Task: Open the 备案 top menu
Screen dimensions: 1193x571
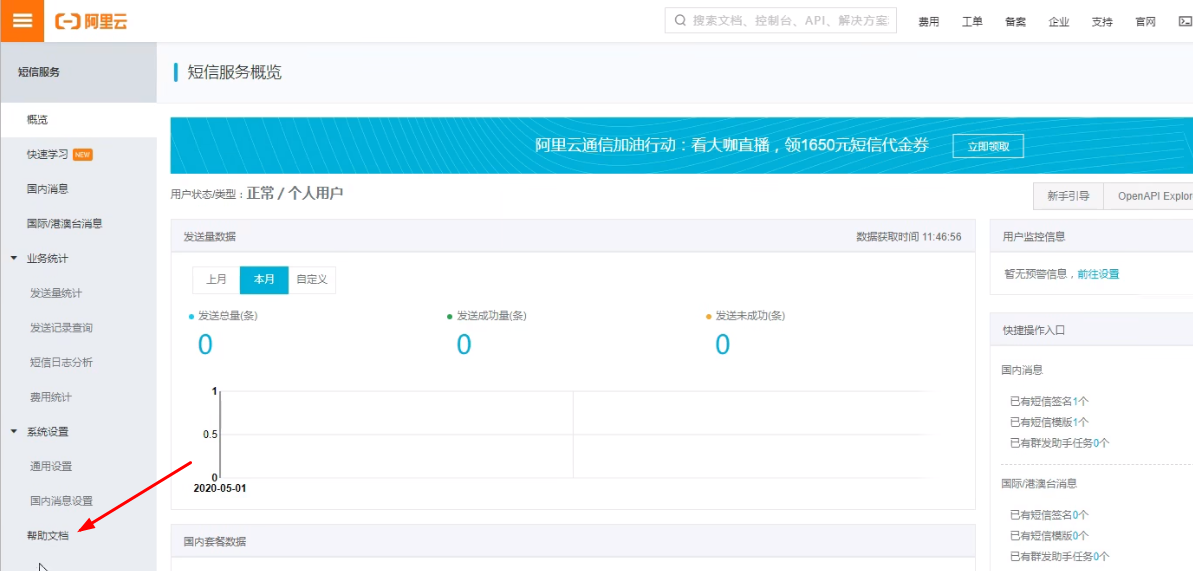Action: coord(1015,22)
